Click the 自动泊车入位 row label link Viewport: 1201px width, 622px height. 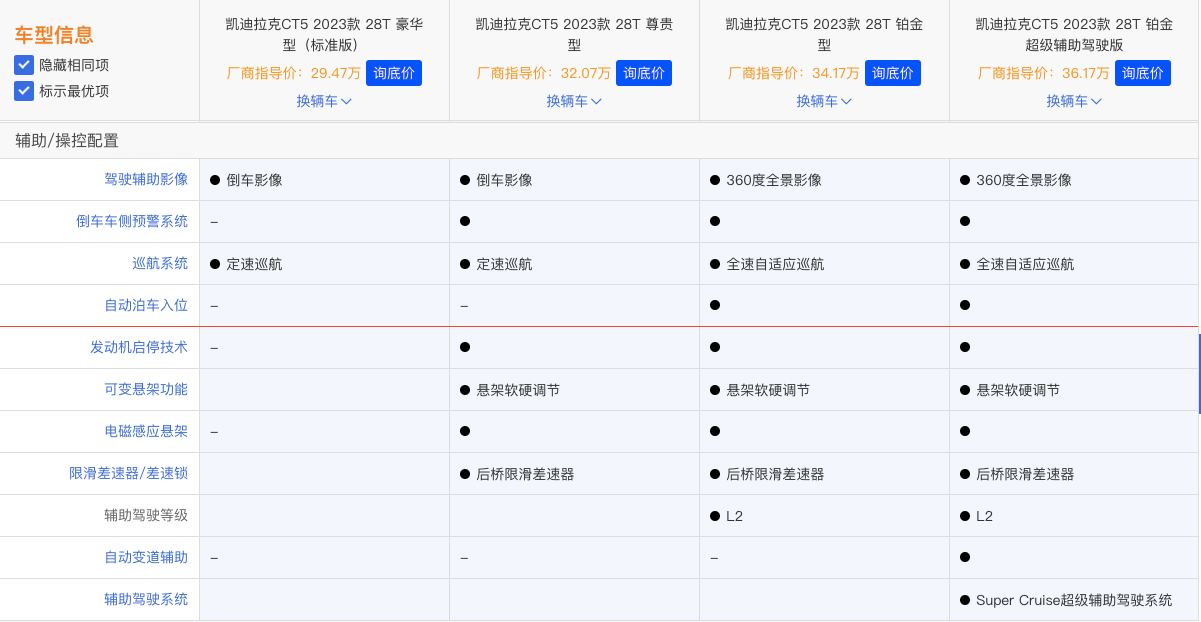tap(146, 306)
